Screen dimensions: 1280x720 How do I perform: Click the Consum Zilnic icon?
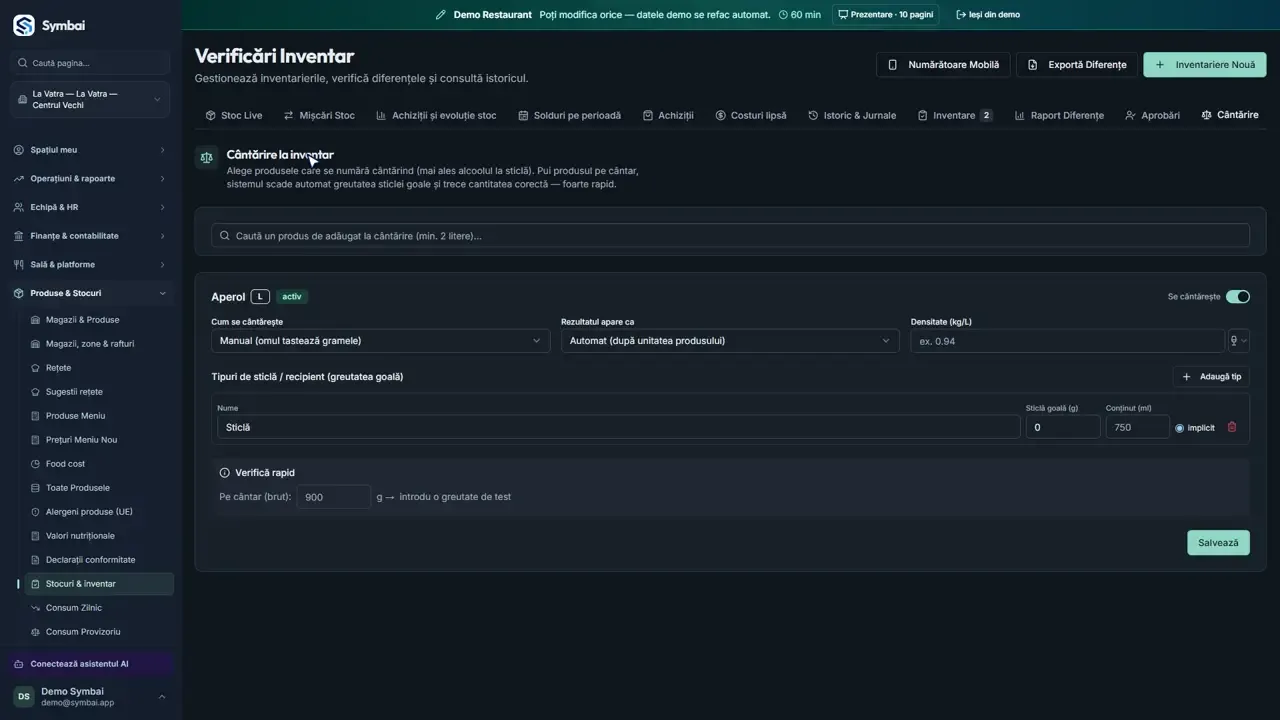coord(36,608)
